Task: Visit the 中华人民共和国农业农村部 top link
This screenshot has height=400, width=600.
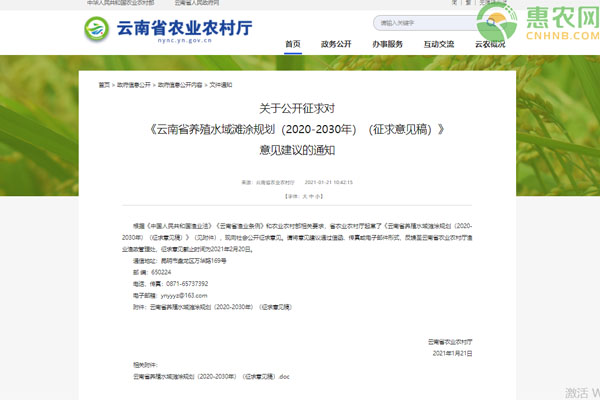Action: (x=121, y=3)
